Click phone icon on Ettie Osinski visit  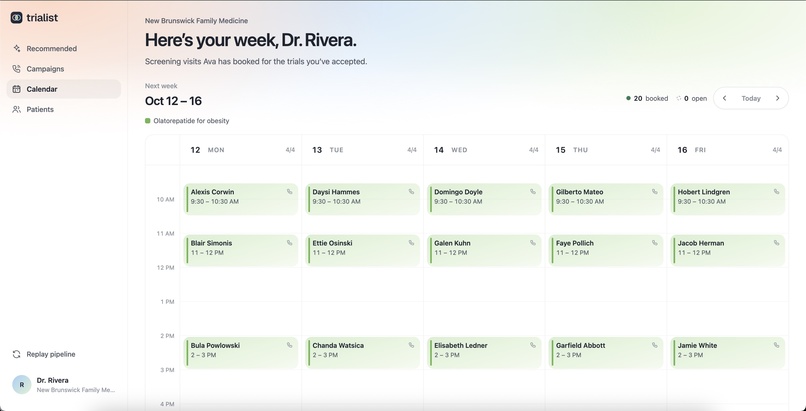coord(411,243)
